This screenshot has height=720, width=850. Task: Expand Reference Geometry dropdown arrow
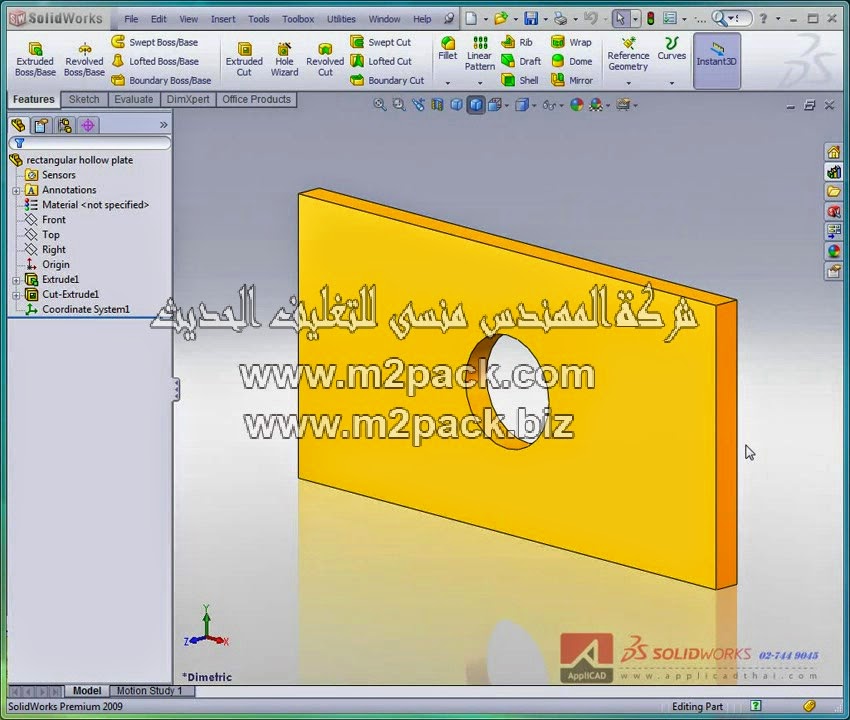(x=628, y=83)
